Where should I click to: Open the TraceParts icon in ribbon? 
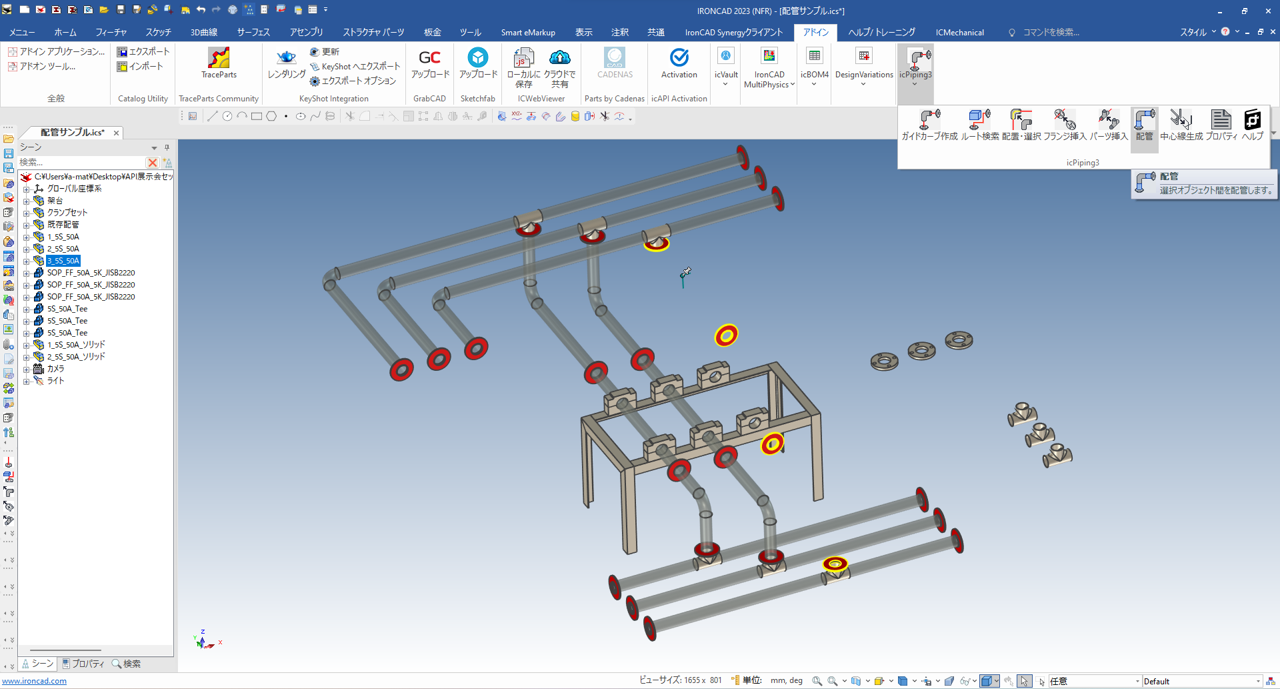point(218,62)
